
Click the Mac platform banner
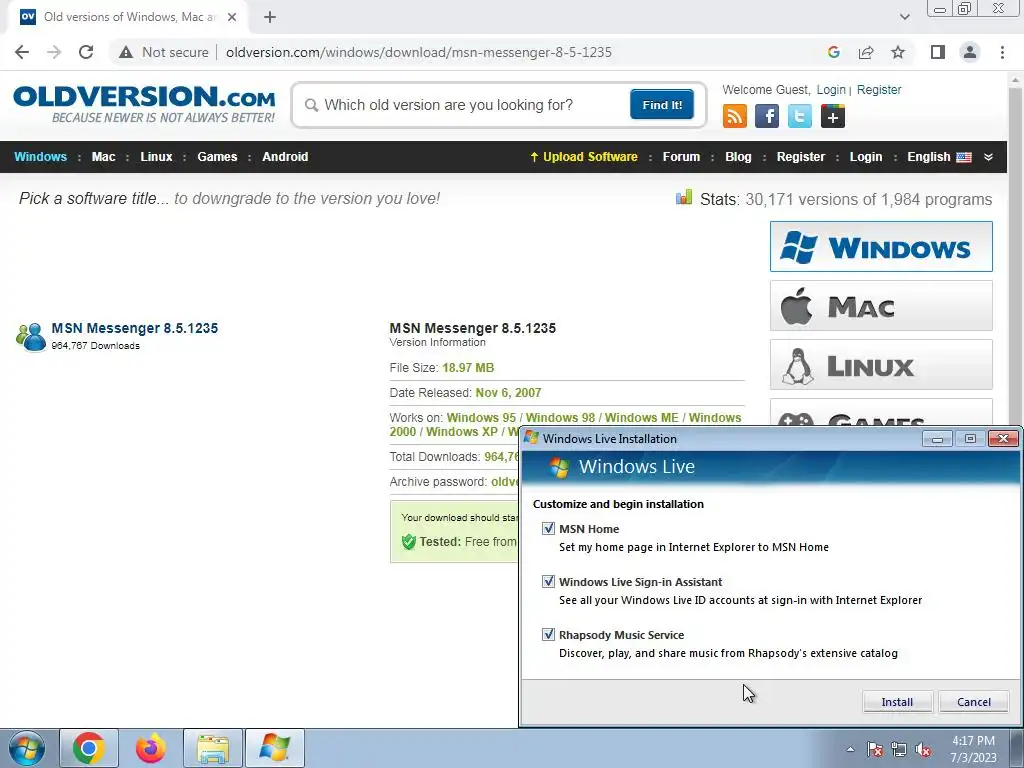point(881,306)
